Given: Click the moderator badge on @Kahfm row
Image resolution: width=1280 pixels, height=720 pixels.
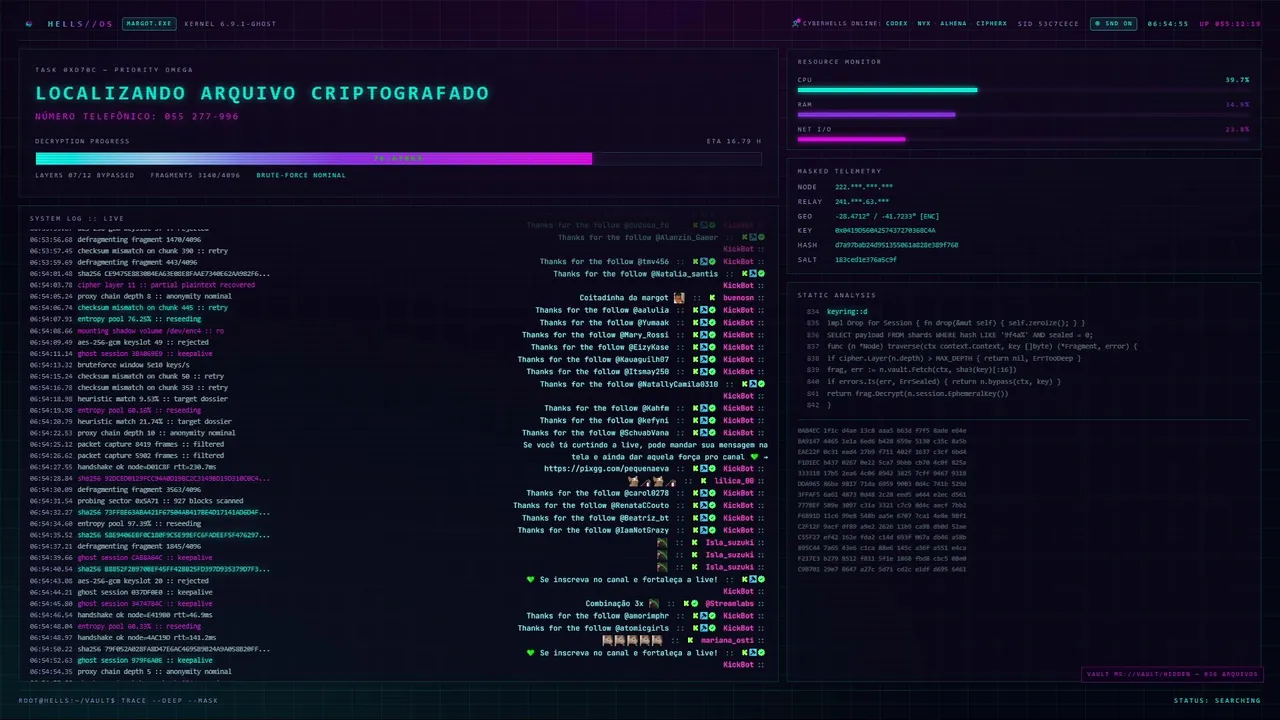Looking at the screenshot, I should tap(703, 408).
